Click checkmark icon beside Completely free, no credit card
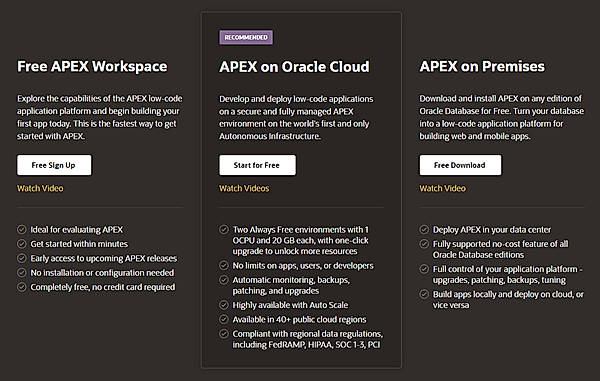This screenshot has height=381, width=600. pyautogui.click(x=22, y=287)
